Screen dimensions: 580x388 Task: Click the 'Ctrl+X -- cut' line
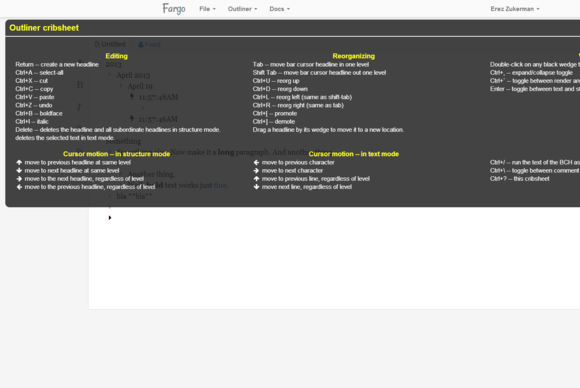(31, 81)
